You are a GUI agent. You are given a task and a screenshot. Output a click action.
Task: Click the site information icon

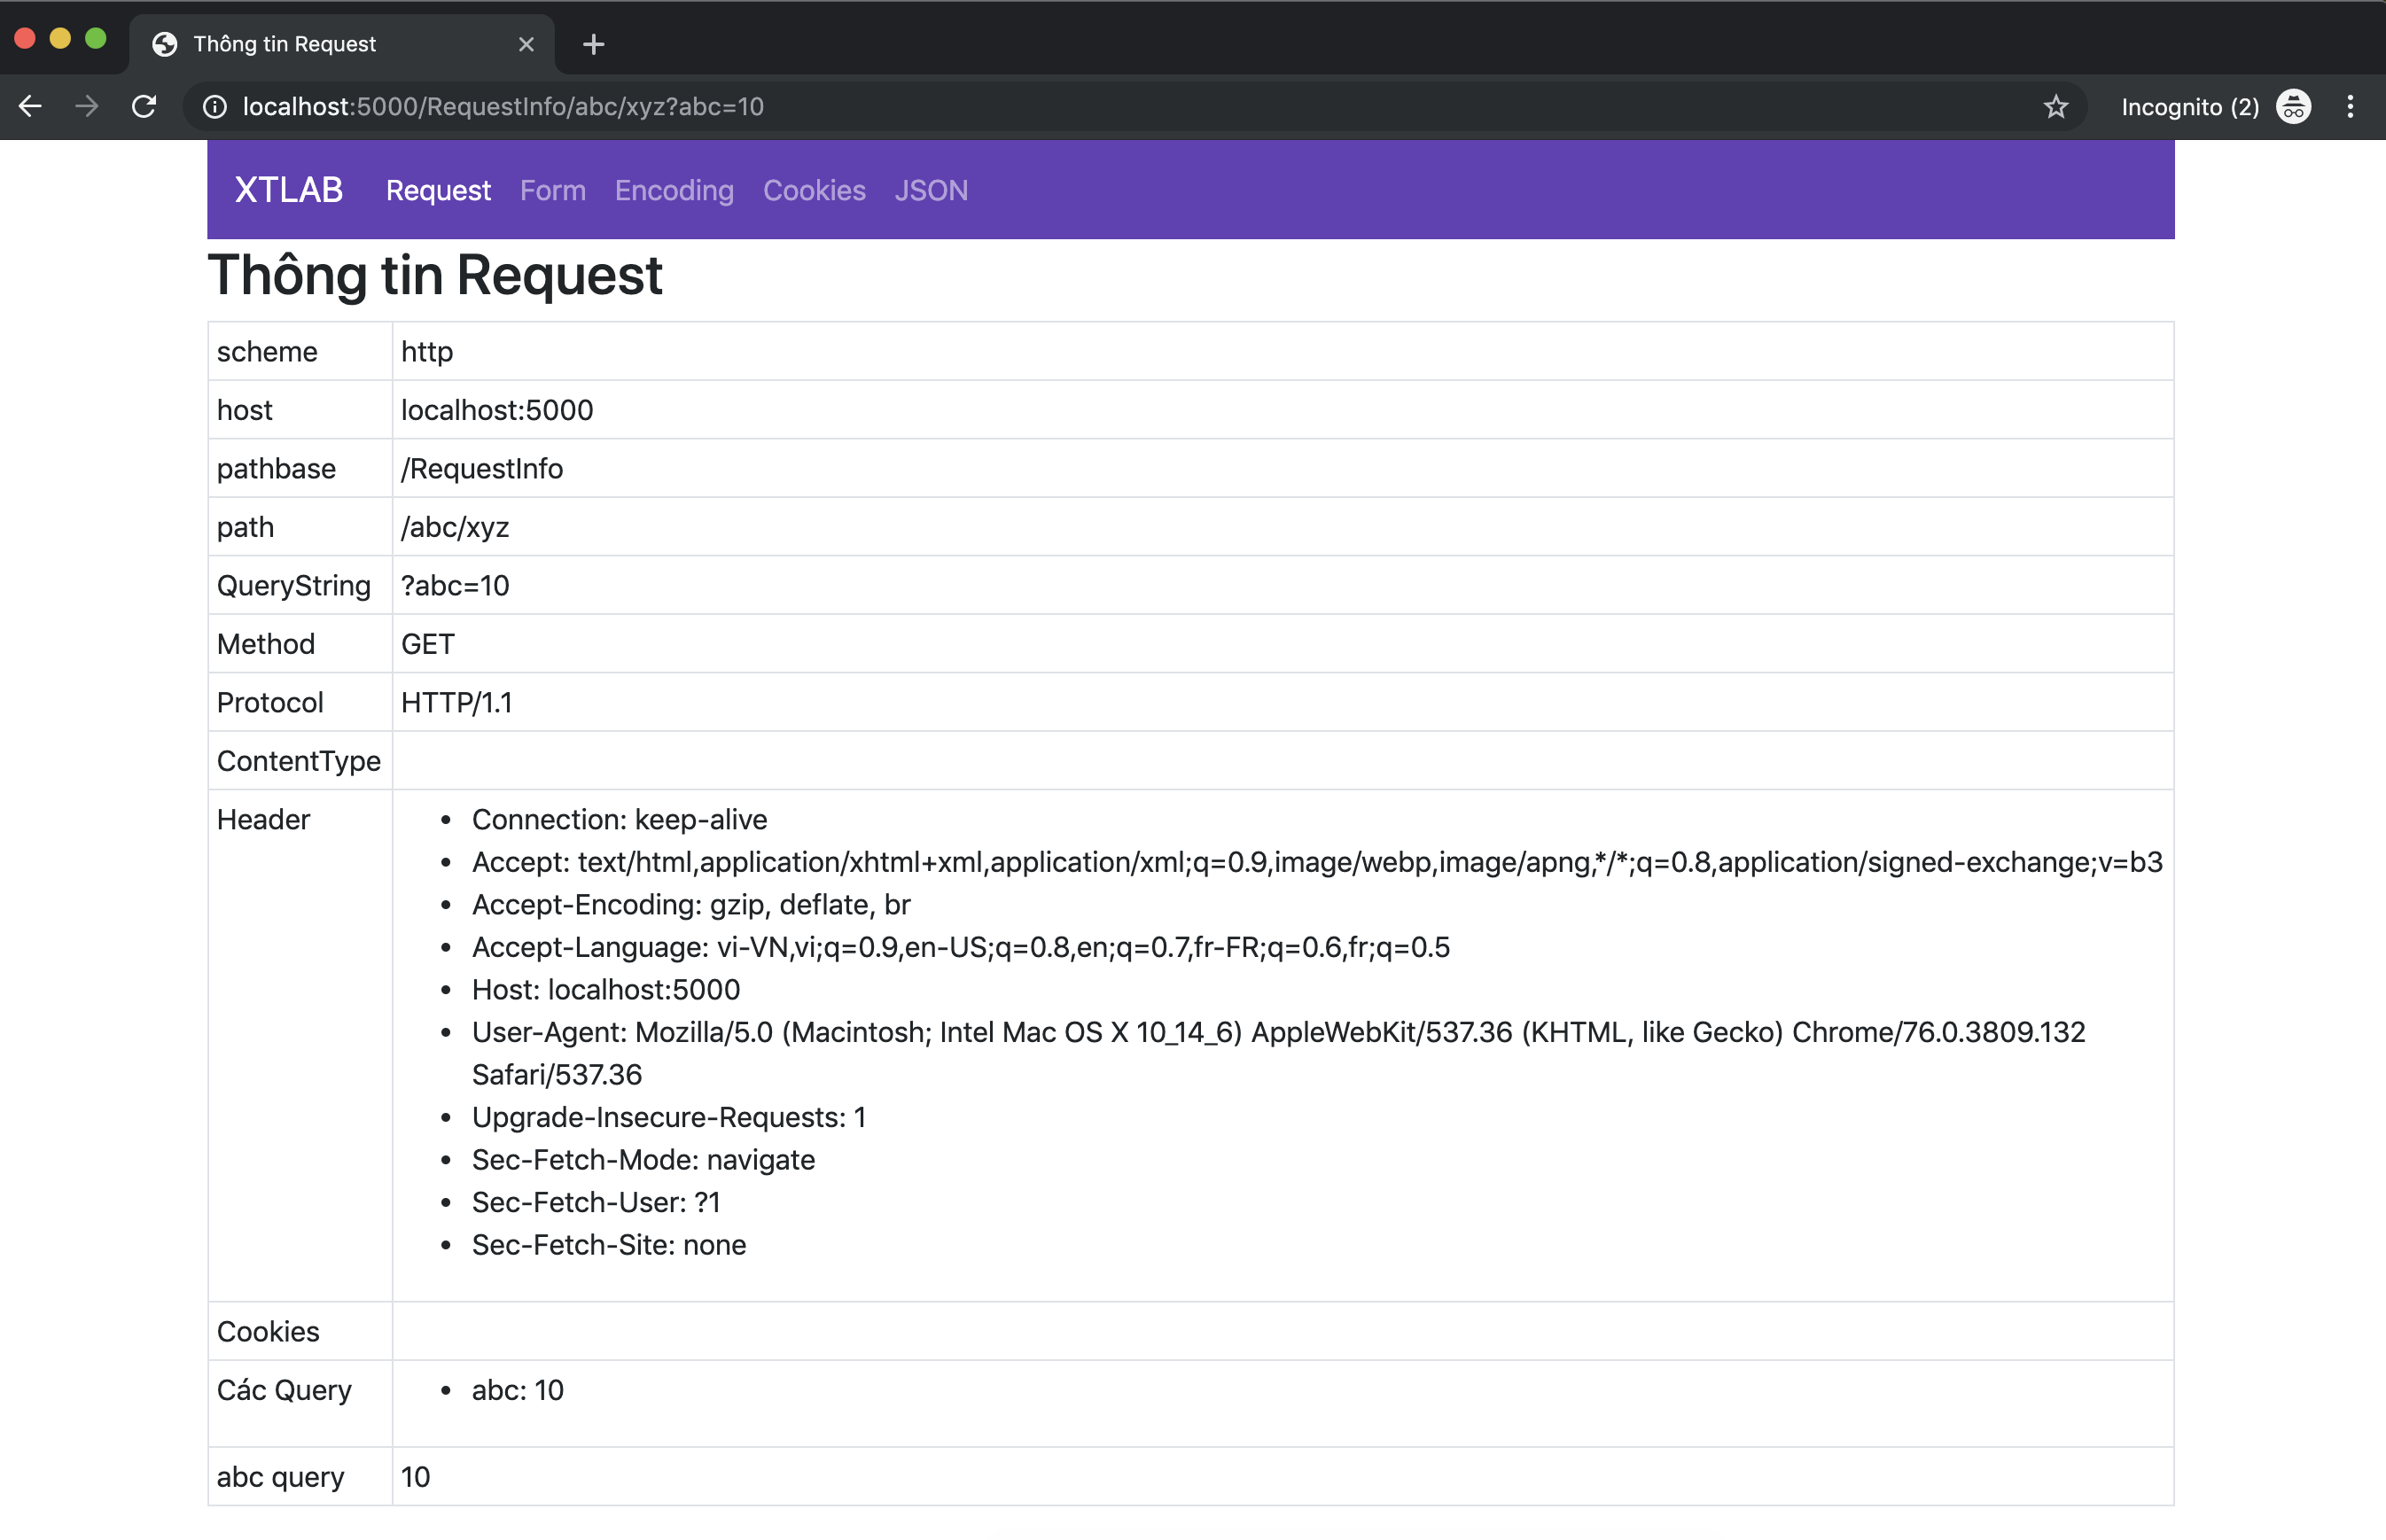point(214,107)
